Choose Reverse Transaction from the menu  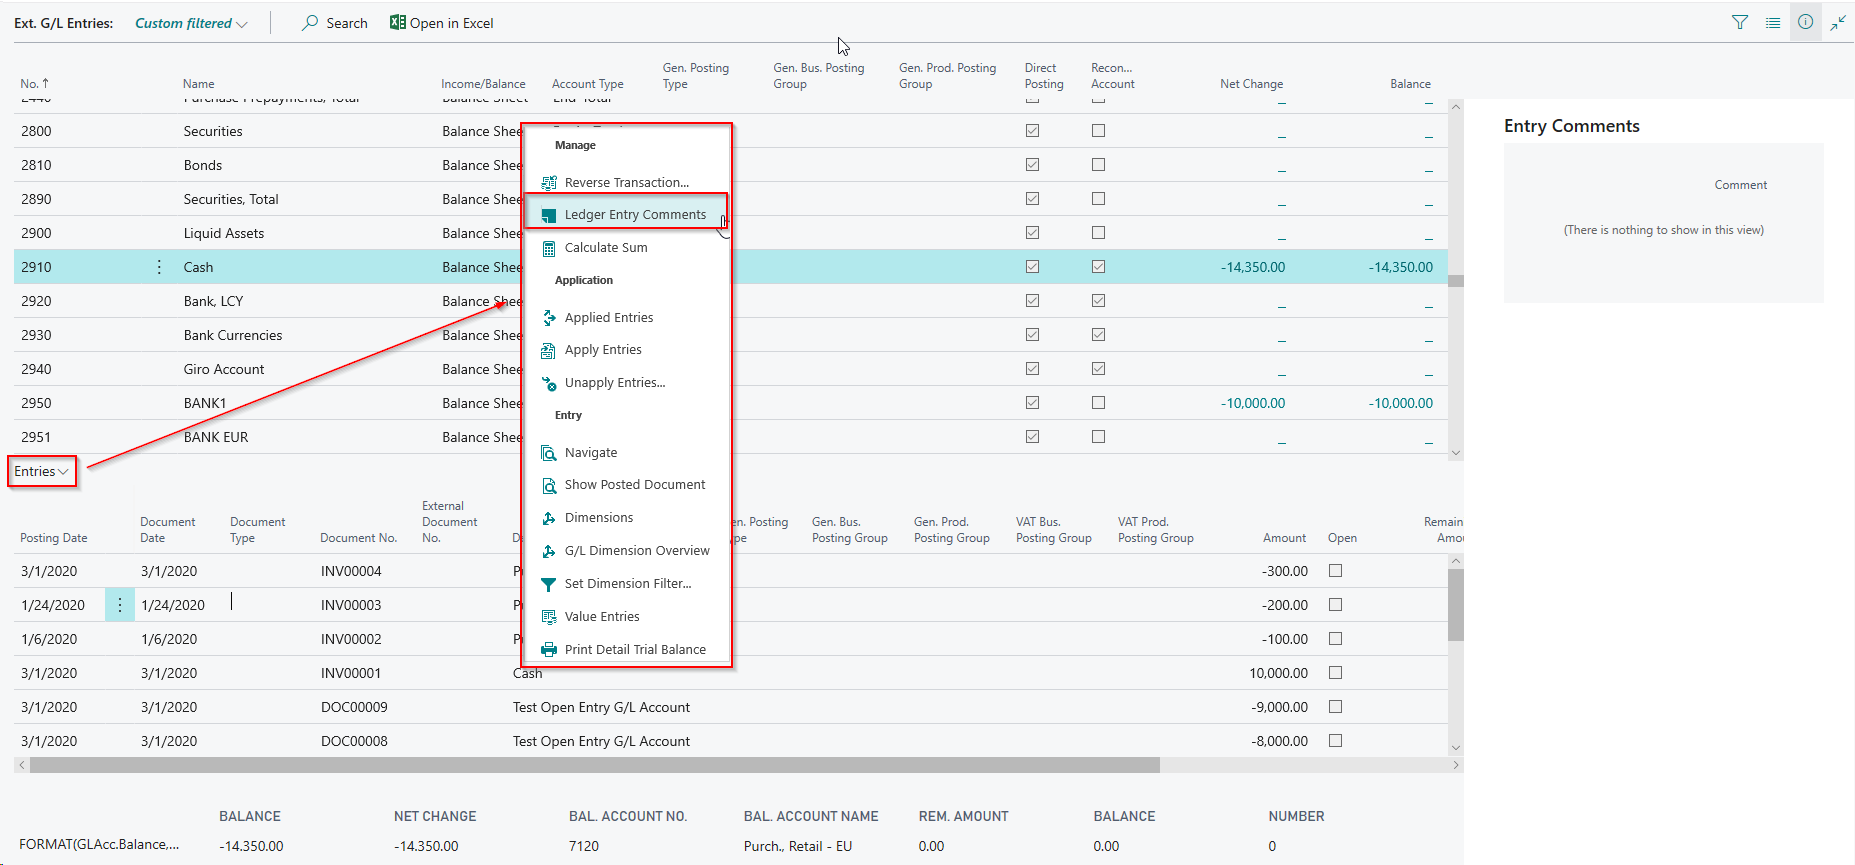[x=626, y=183]
